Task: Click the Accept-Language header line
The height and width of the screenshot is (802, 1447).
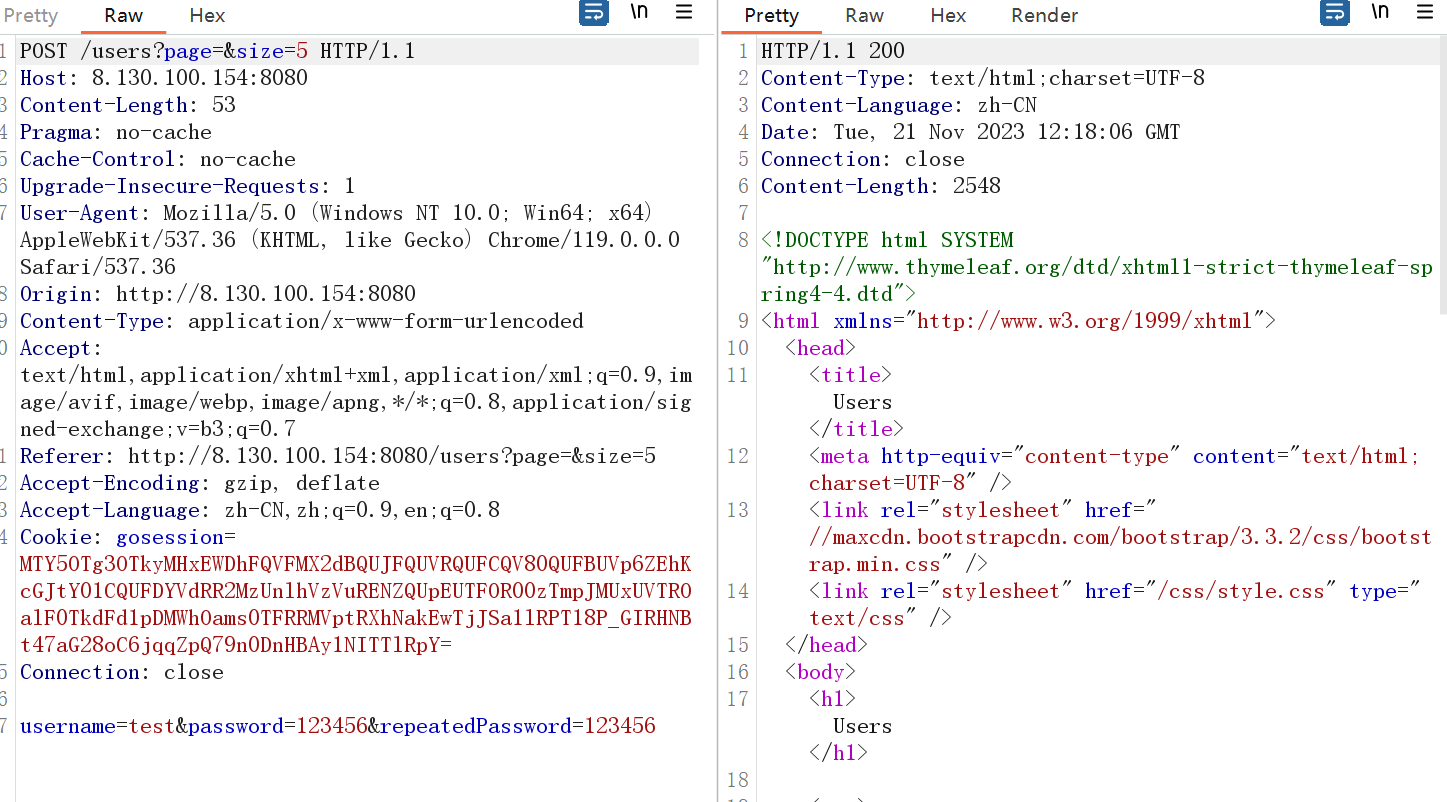Action: (260, 510)
